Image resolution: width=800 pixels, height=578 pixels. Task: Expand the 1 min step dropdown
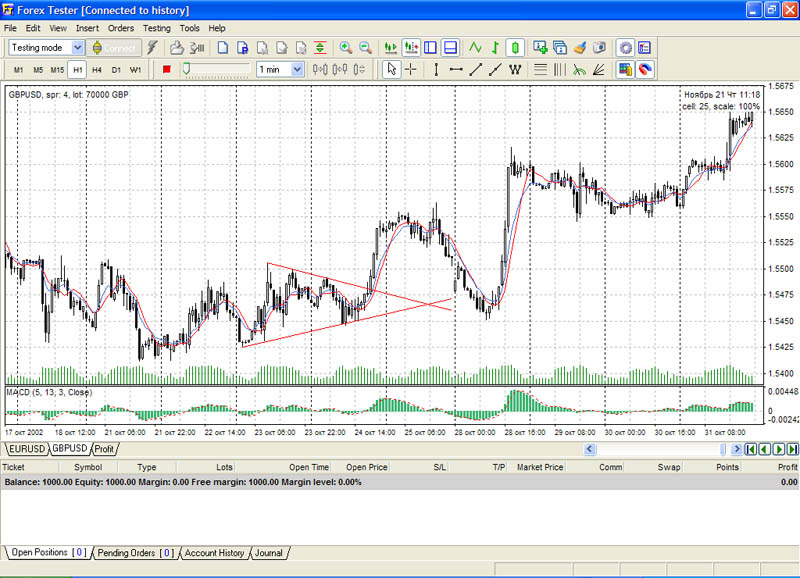click(297, 69)
